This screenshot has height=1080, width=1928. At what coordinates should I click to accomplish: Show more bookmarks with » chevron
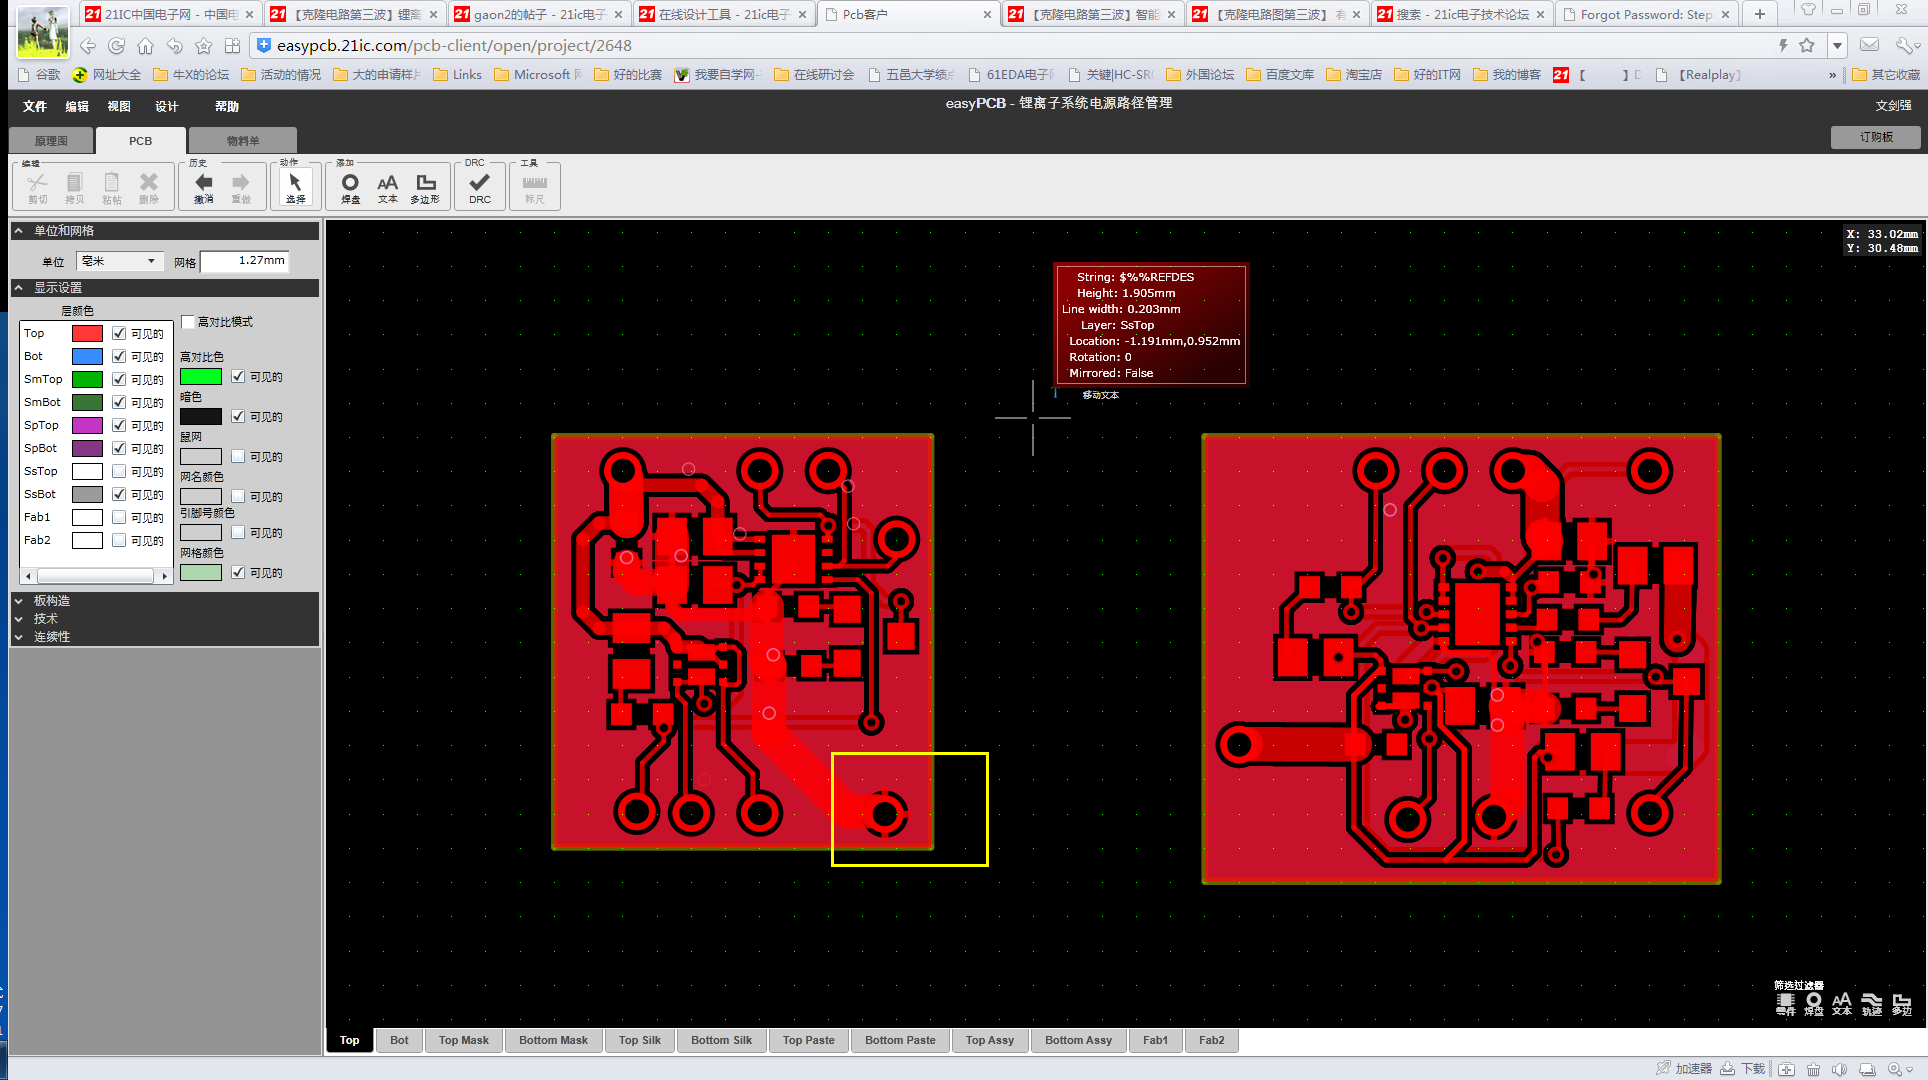coord(1832,75)
